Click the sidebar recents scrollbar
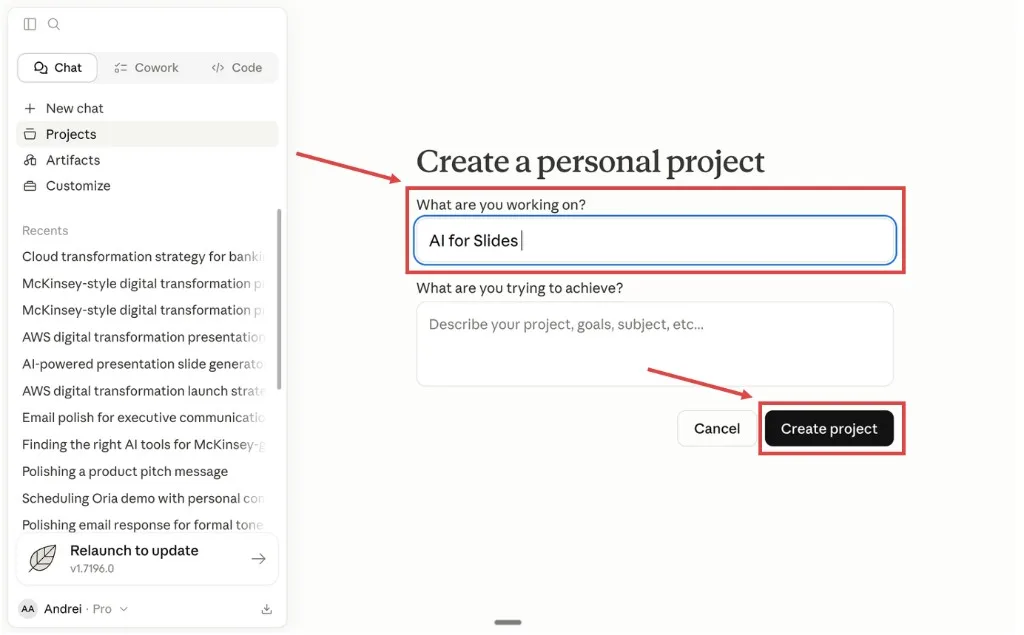Screen dimensions: 1024x635 [280, 299]
